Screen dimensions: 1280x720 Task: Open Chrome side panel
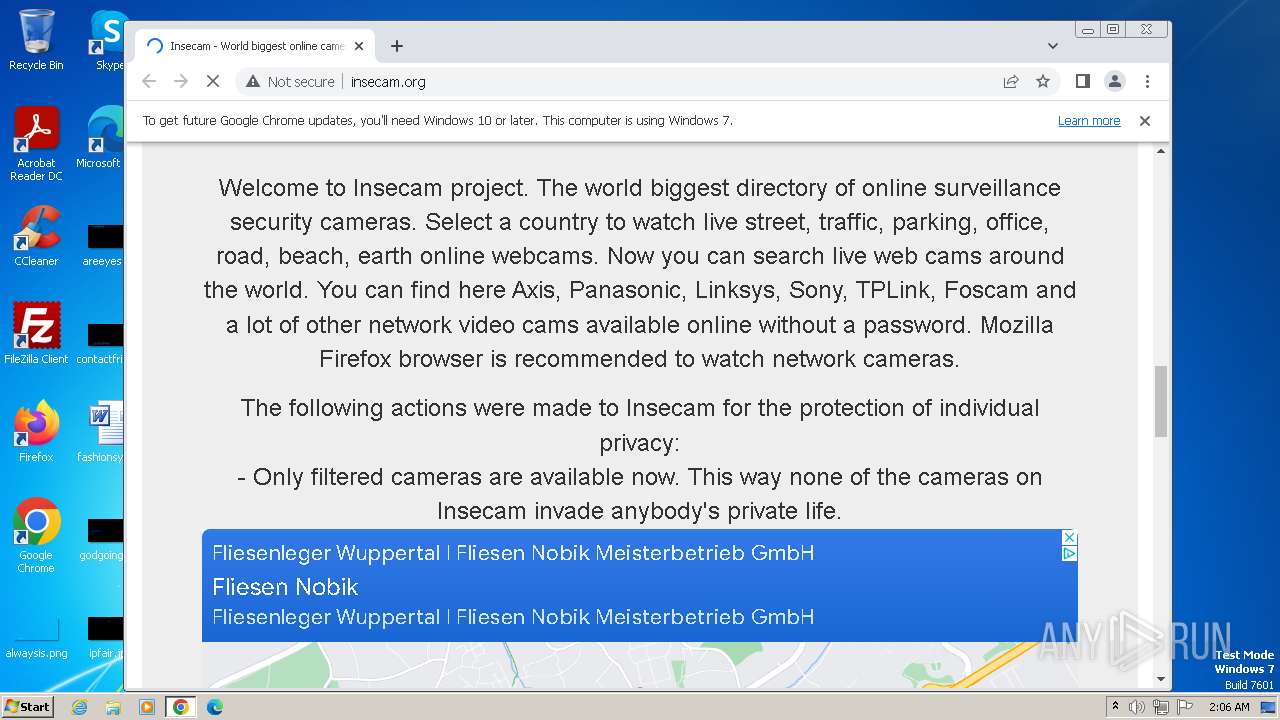(x=1082, y=81)
